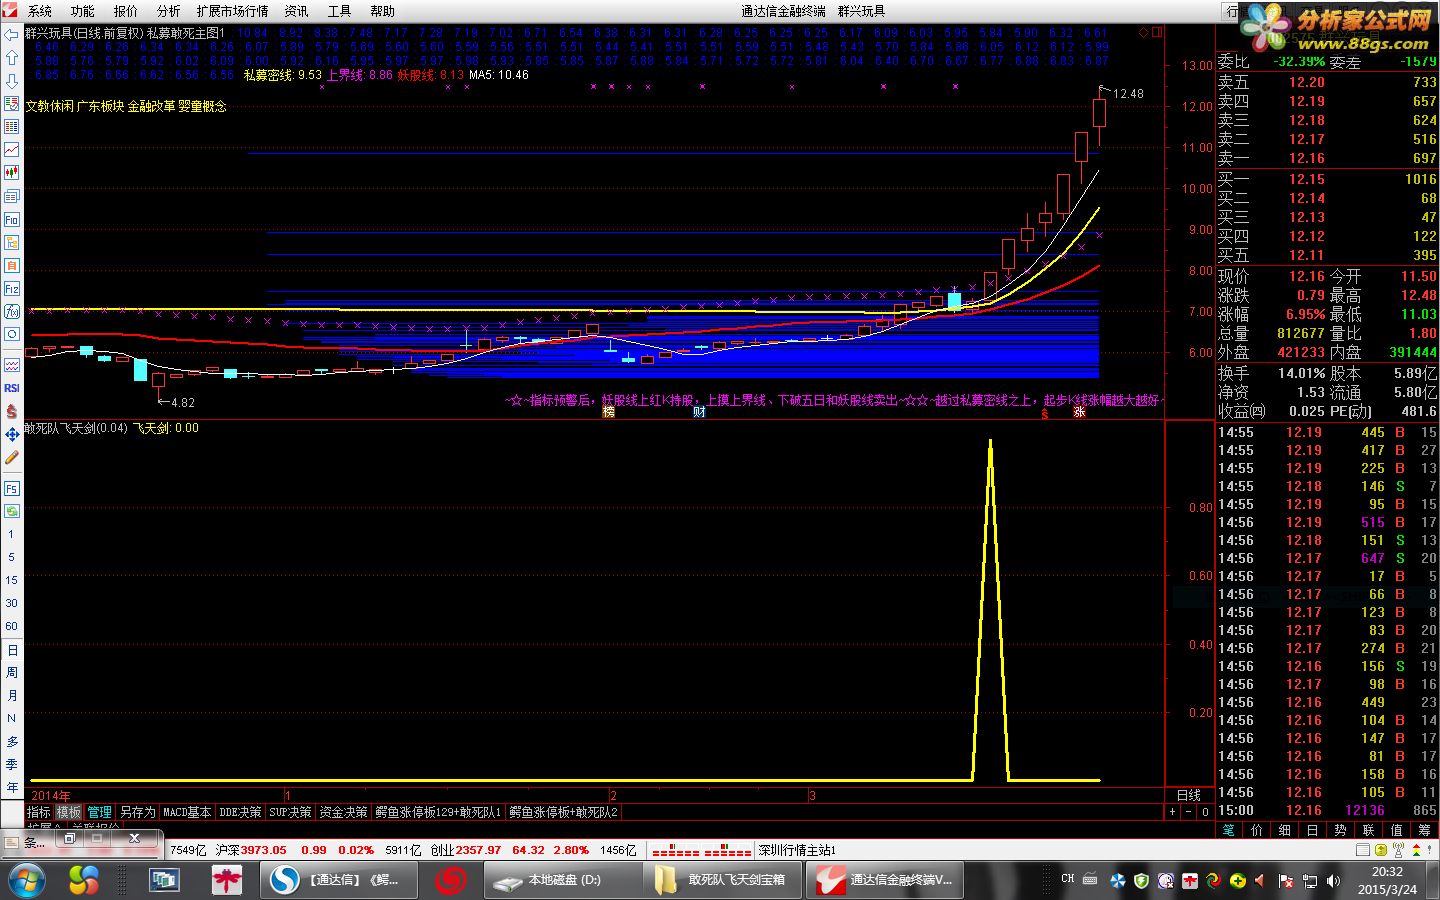Viewport: 1440px width, 900px height.
Task: Open the quote list icon with checkmark
Action: click(12, 104)
